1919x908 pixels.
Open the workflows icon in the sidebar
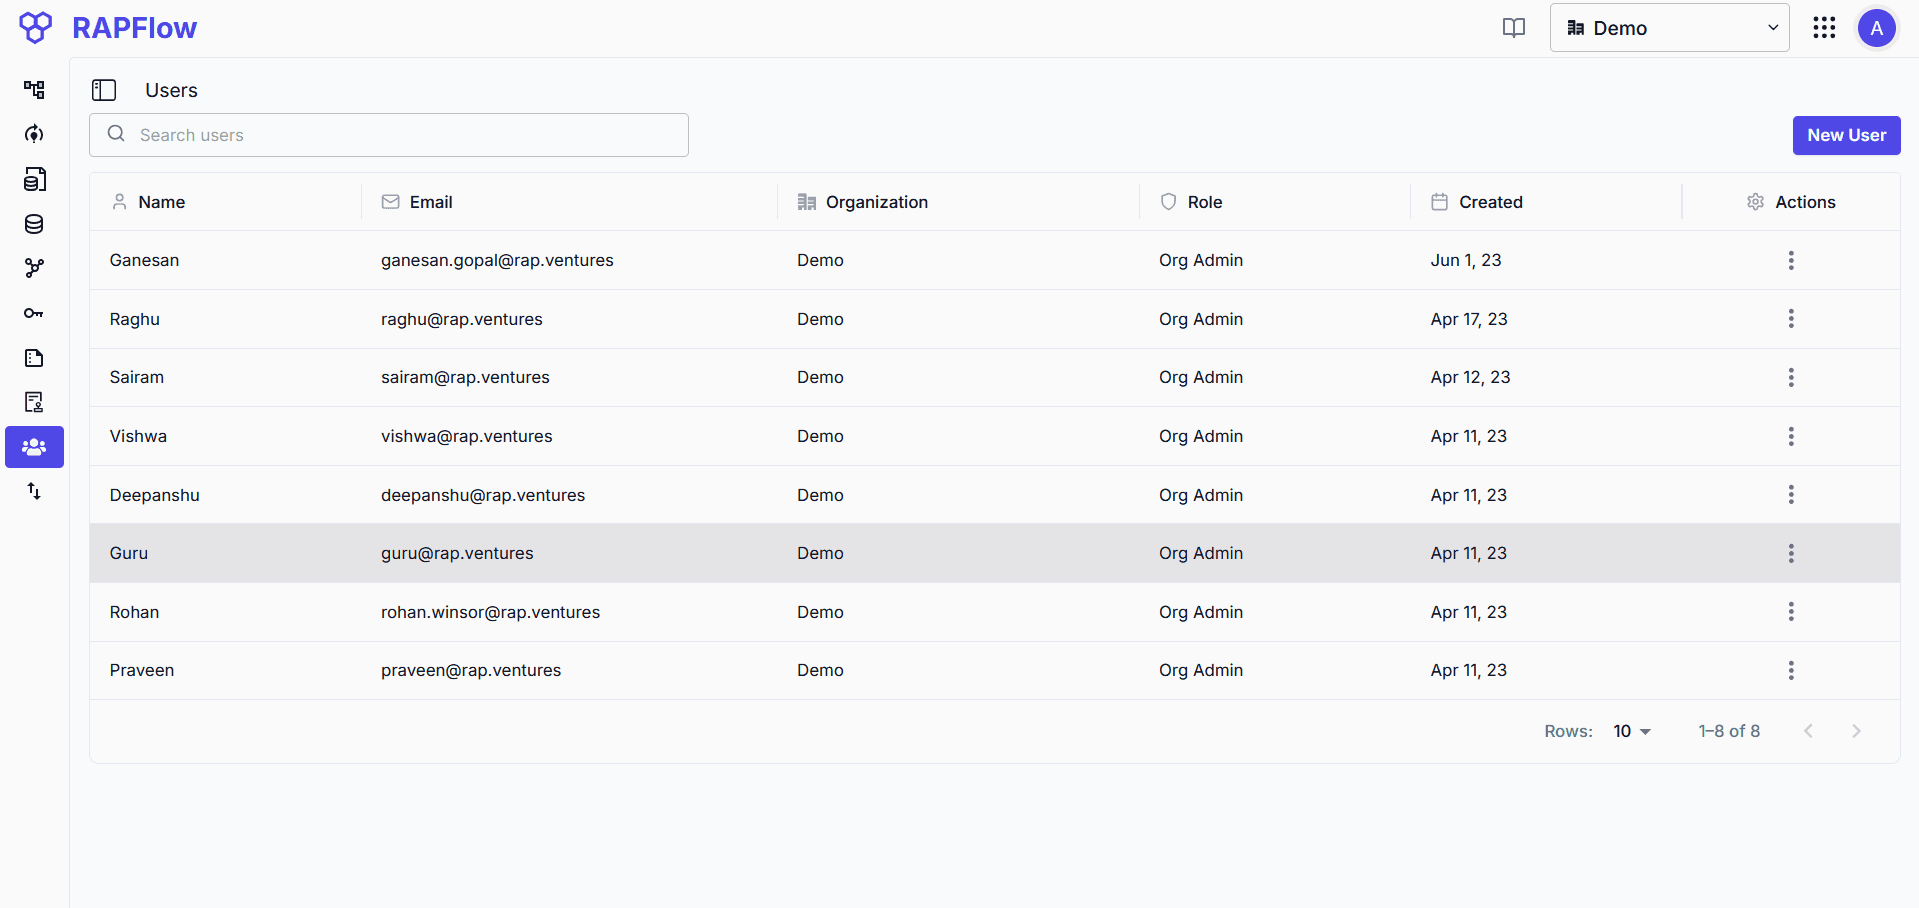click(x=34, y=90)
